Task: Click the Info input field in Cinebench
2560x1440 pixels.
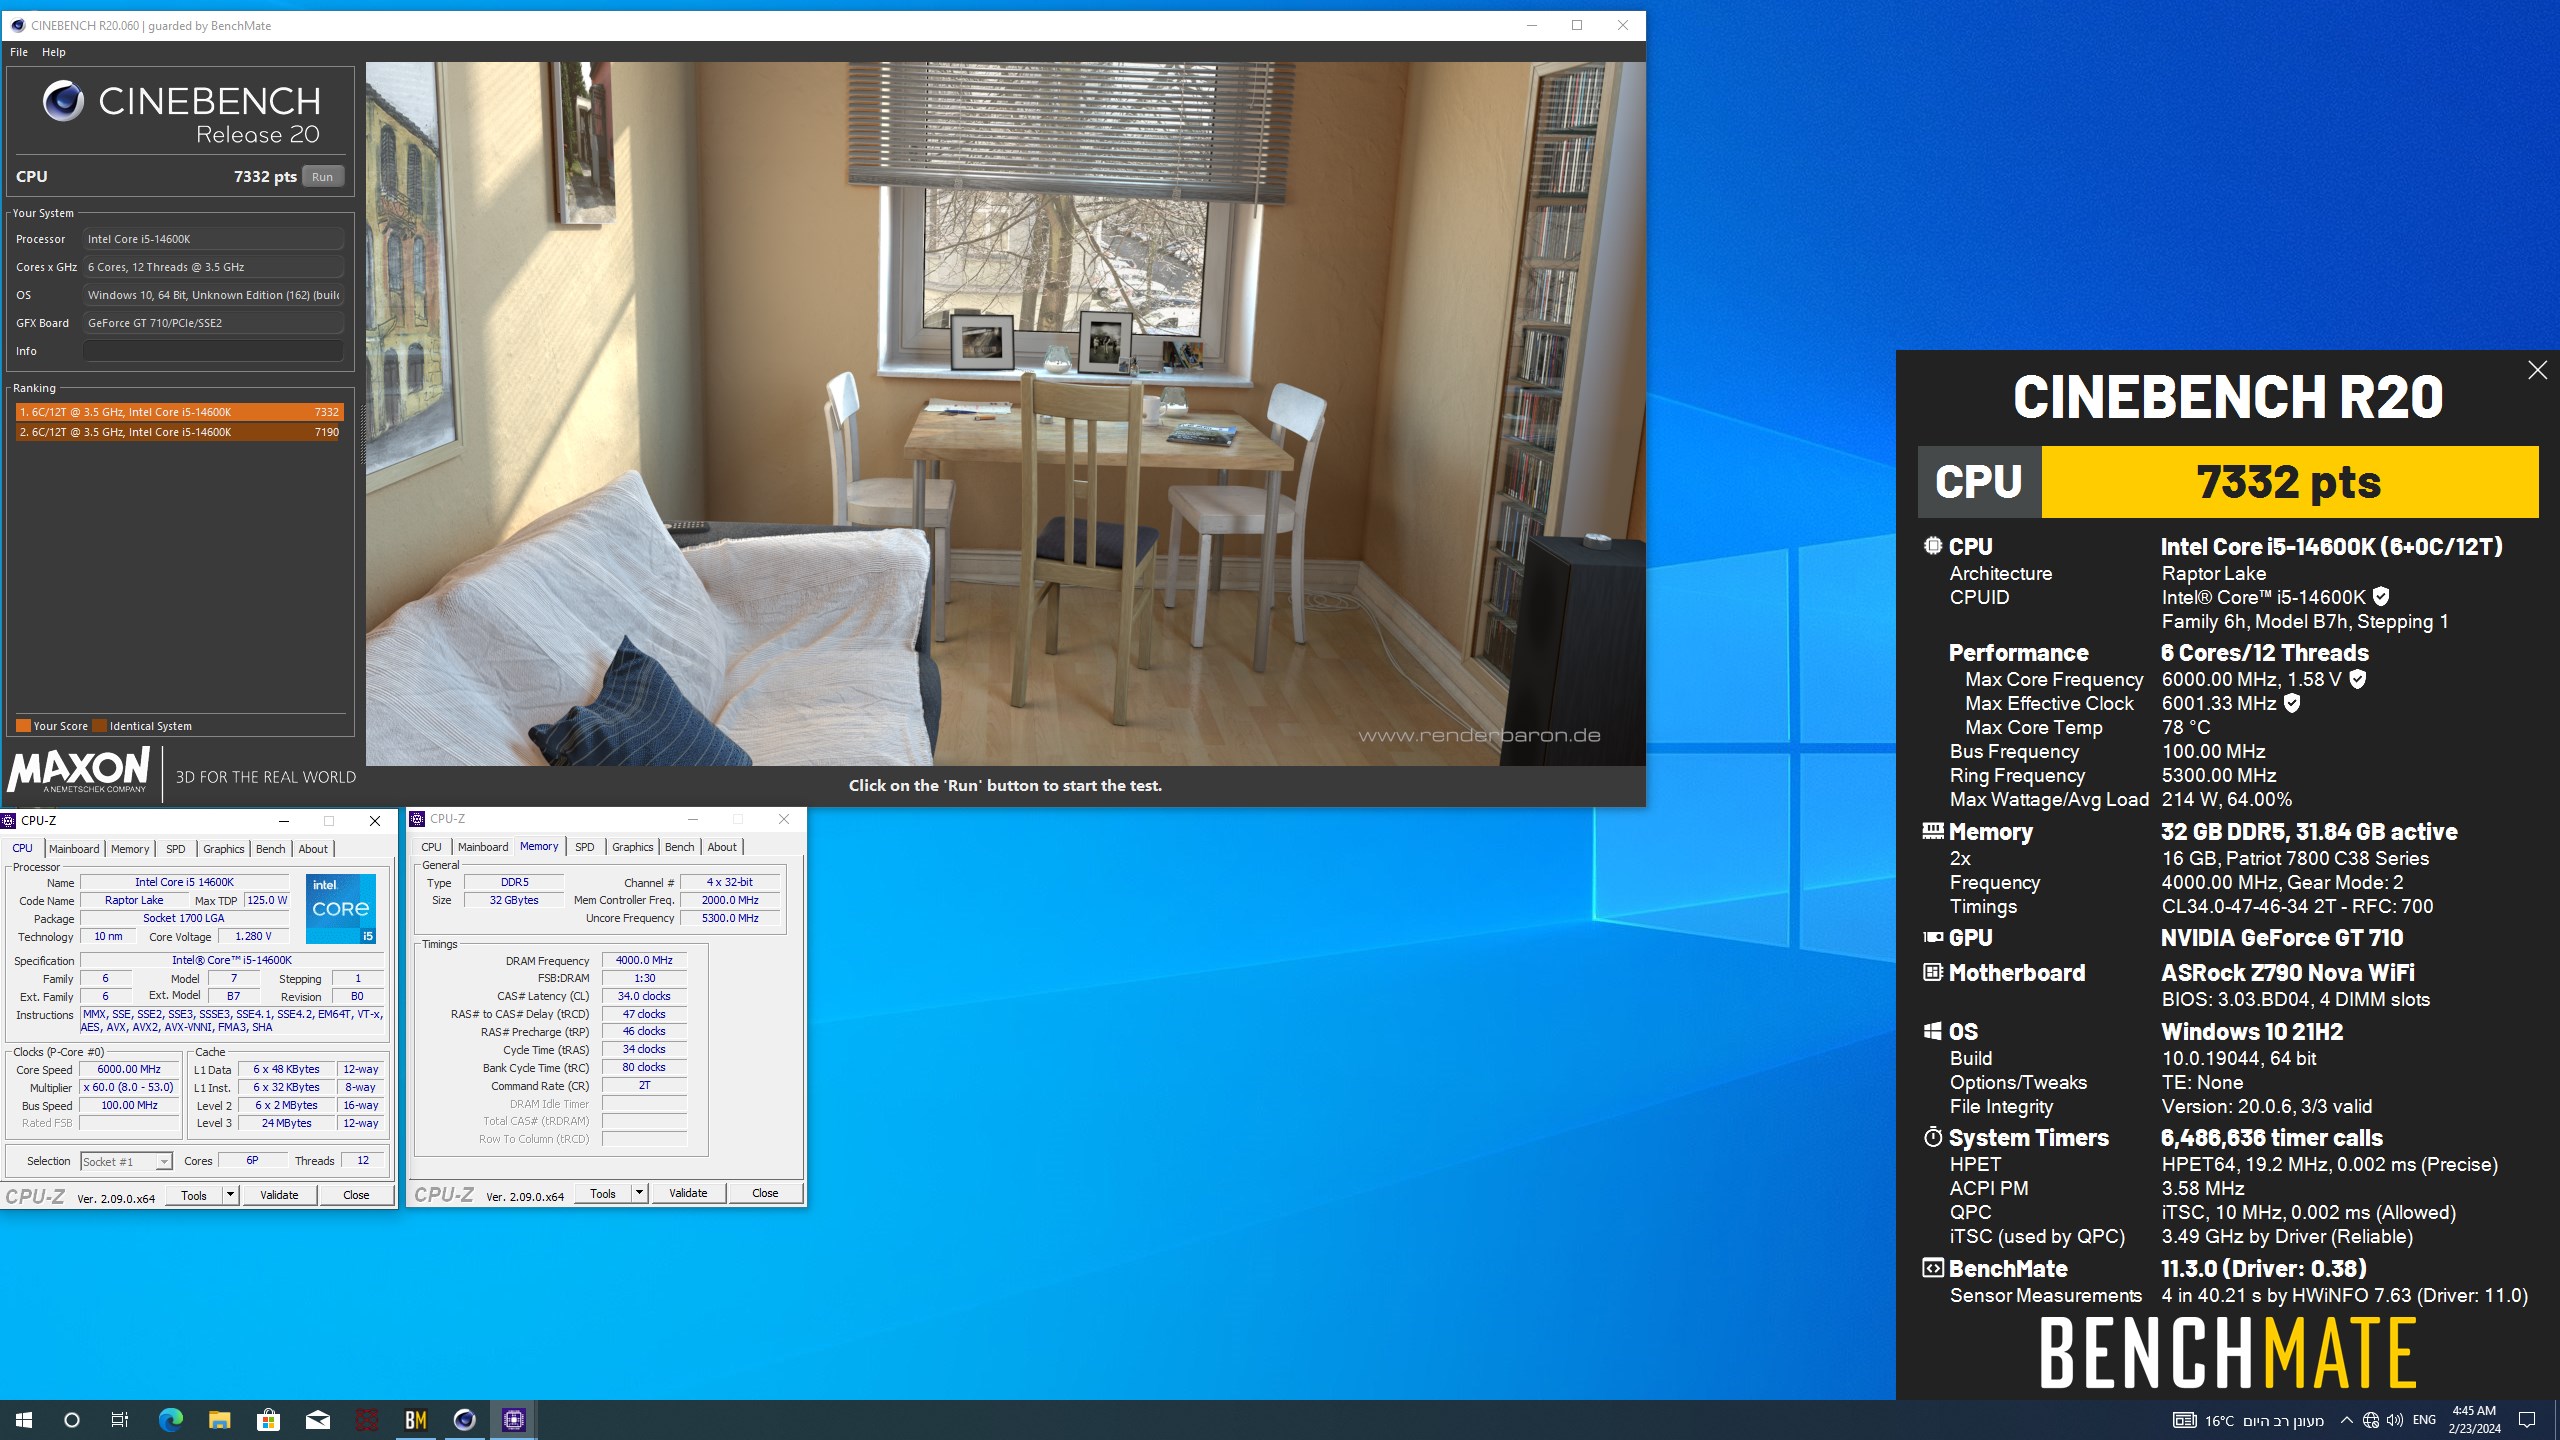Action: [x=213, y=351]
